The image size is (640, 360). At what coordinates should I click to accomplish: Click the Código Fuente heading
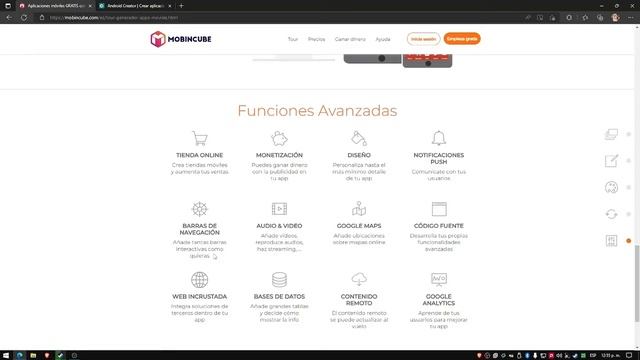[x=439, y=226]
